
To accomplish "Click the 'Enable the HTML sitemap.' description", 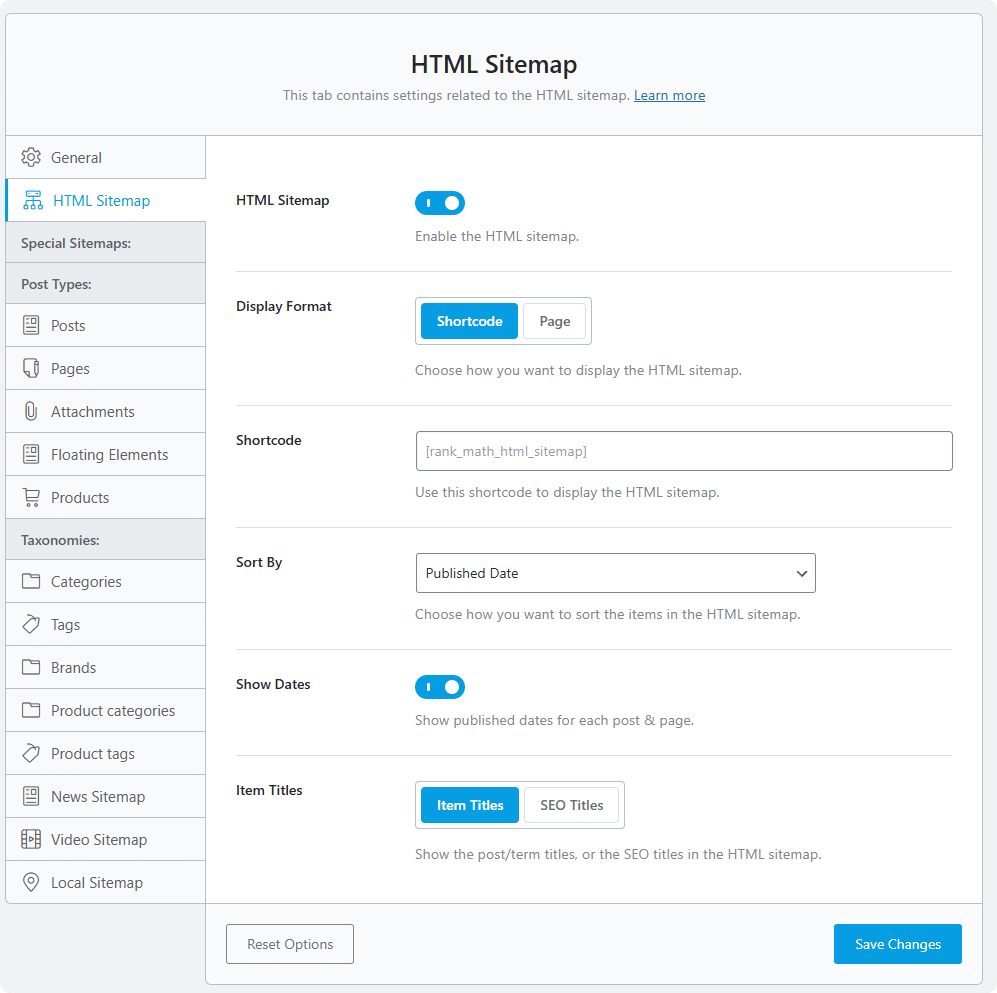I will 497,236.
